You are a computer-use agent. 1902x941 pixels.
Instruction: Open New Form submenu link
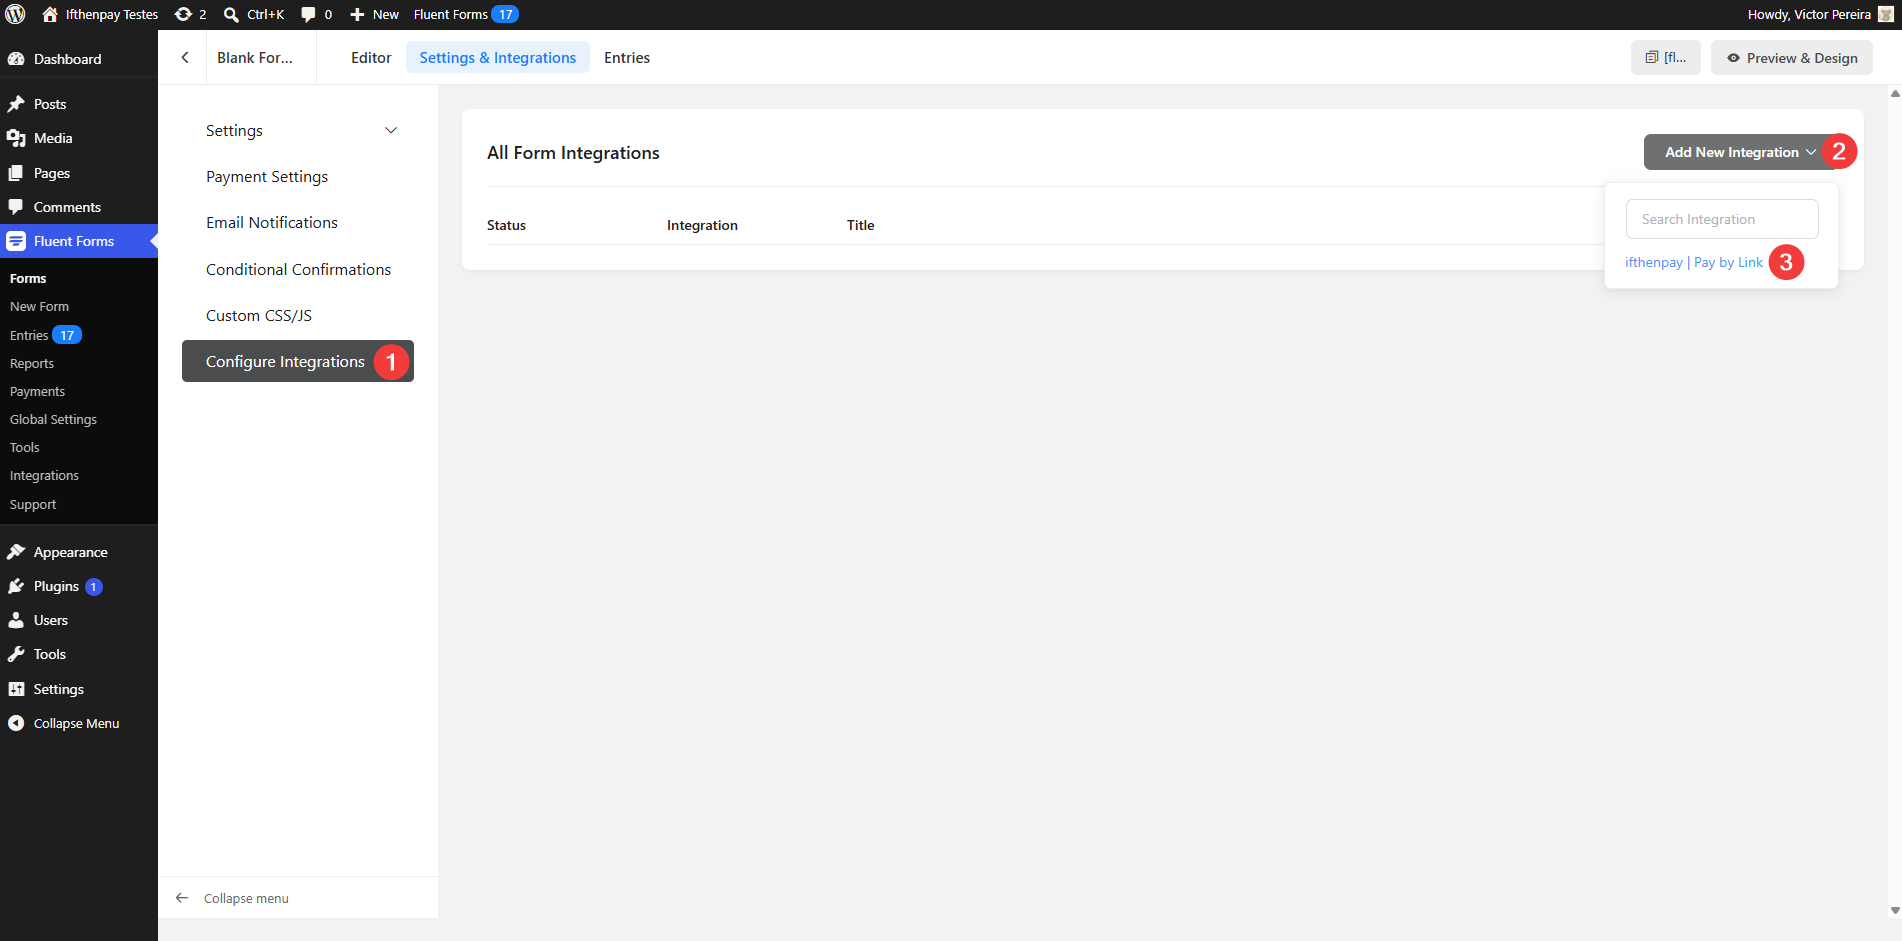point(39,306)
